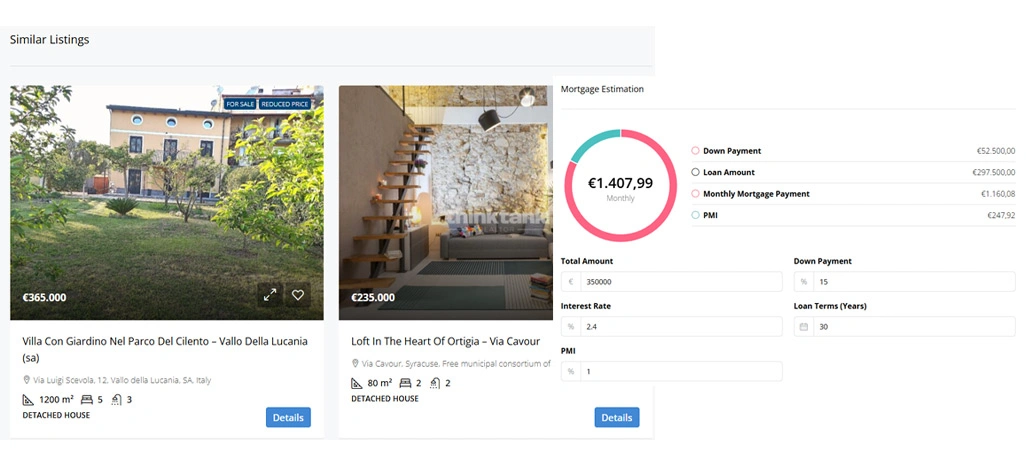This screenshot has width=1026, height=466.
Task: Open Details for the Loft in Ortigia listing
Action: point(616,418)
